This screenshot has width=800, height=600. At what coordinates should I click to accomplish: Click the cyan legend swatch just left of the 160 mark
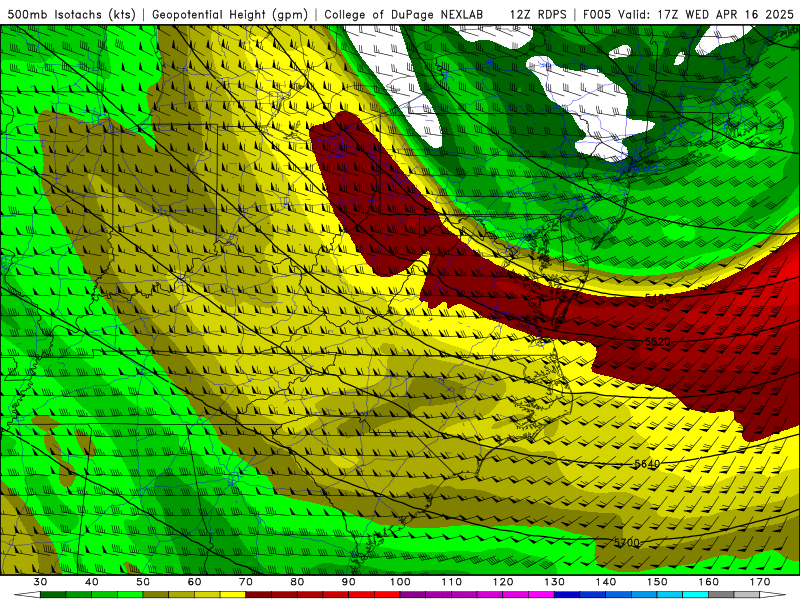pyautogui.click(x=696, y=595)
